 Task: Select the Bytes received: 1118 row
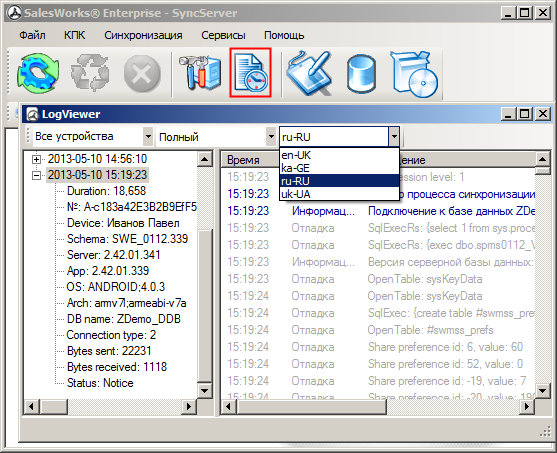(x=117, y=367)
